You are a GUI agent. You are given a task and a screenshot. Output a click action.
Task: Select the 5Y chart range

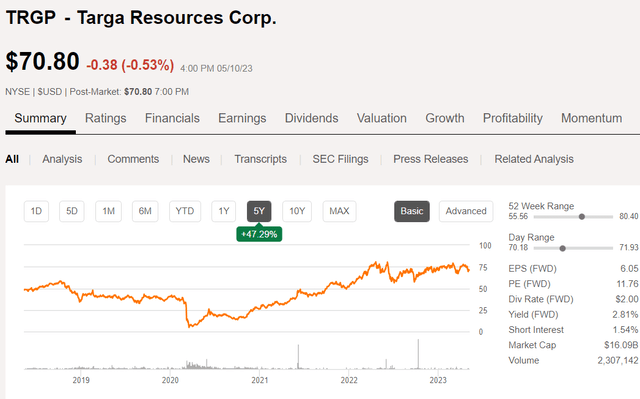[x=259, y=211]
